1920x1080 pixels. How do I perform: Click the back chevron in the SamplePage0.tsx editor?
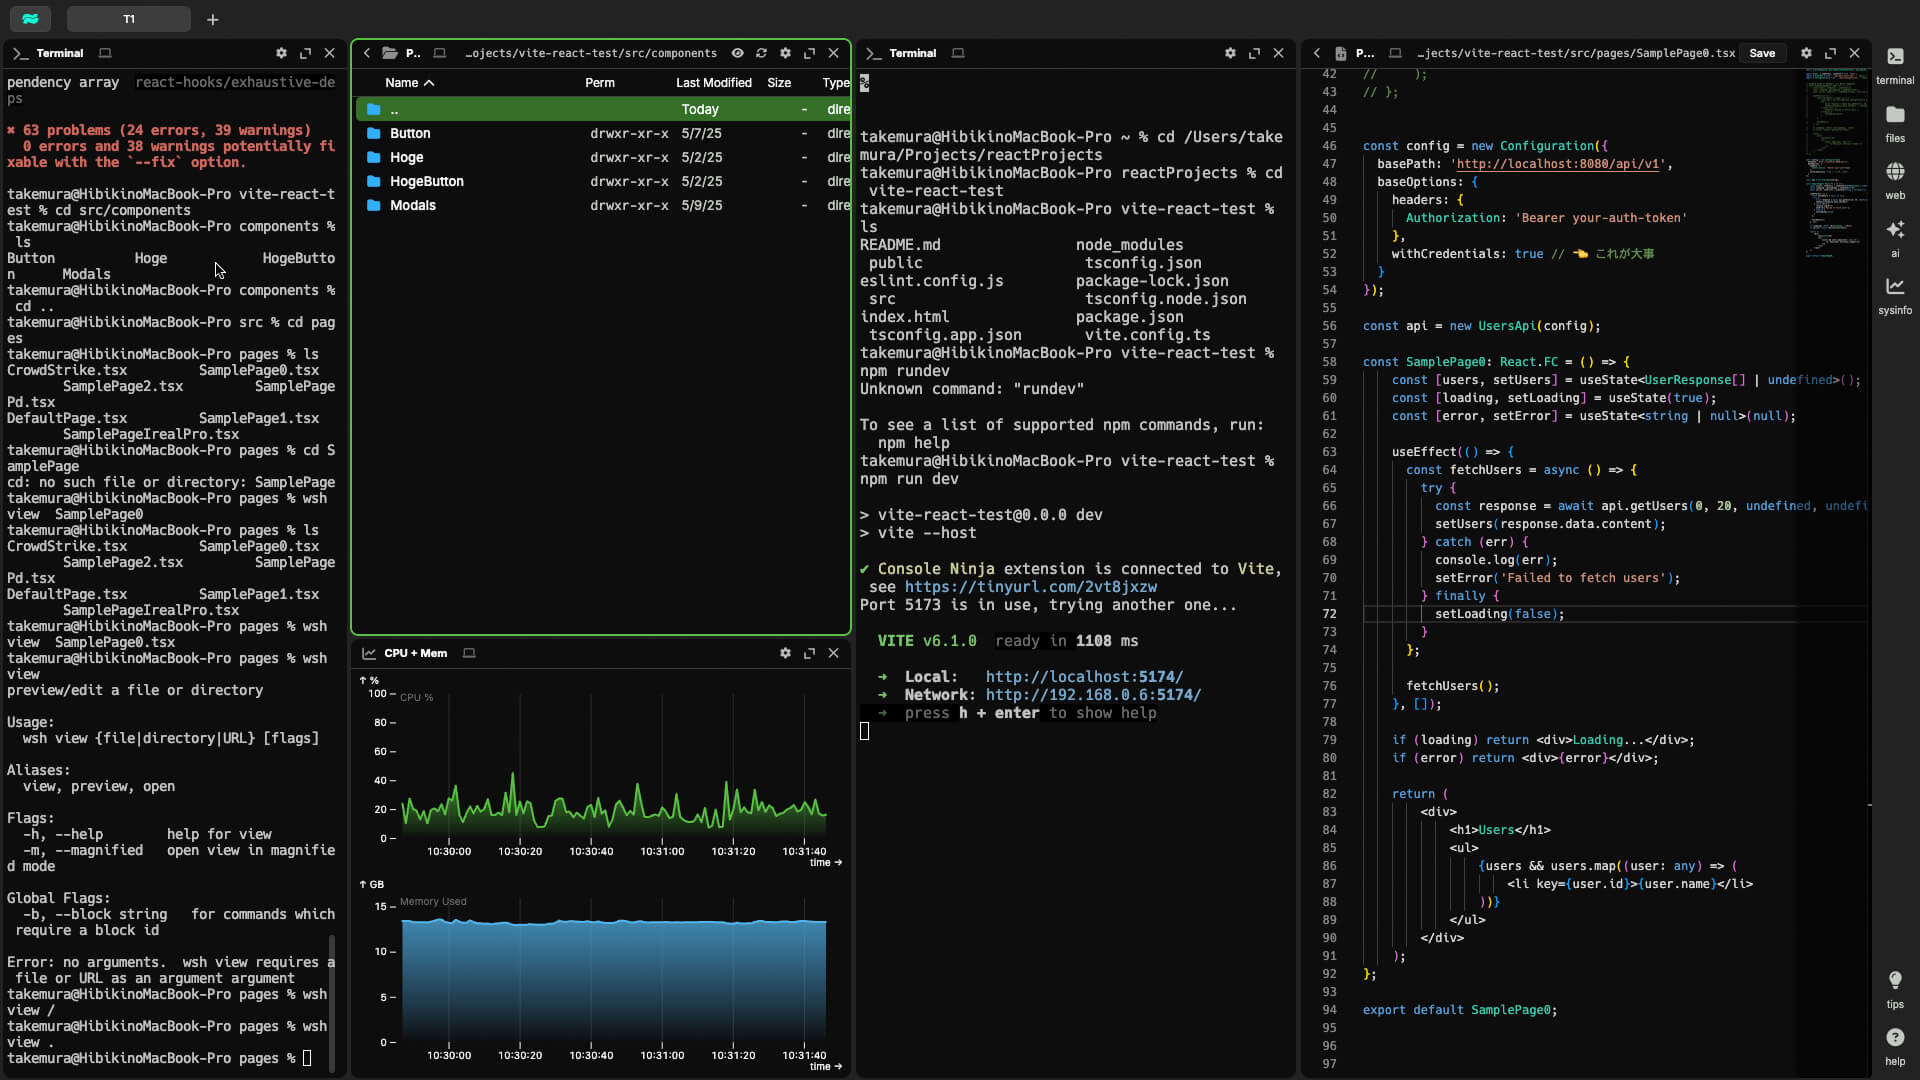coord(1317,54)
